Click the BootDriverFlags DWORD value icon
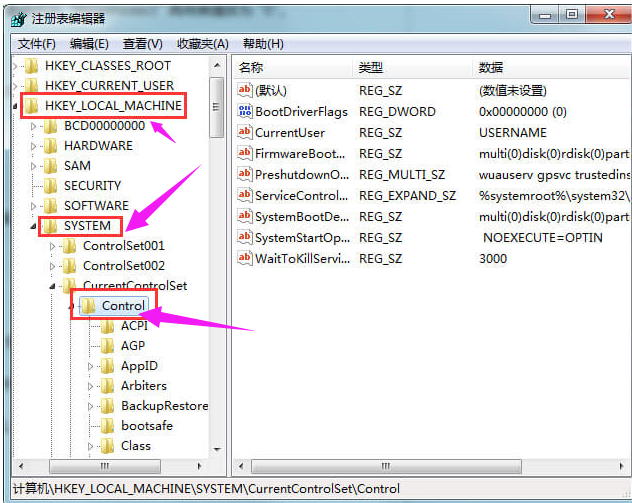Viewport: 632px width, 503px height. [245, 111]
